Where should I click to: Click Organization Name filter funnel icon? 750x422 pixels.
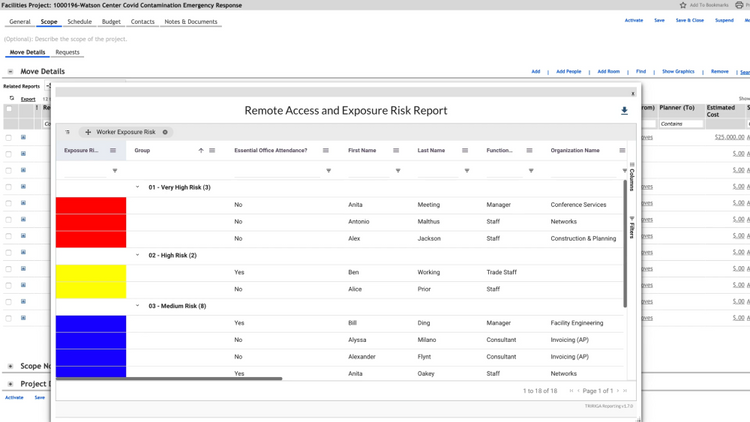pyautogui.click(x=624, y=170)
